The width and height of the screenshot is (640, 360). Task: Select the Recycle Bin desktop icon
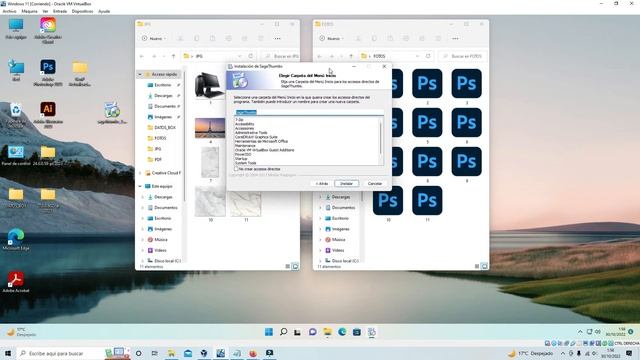tap(16, 115)
